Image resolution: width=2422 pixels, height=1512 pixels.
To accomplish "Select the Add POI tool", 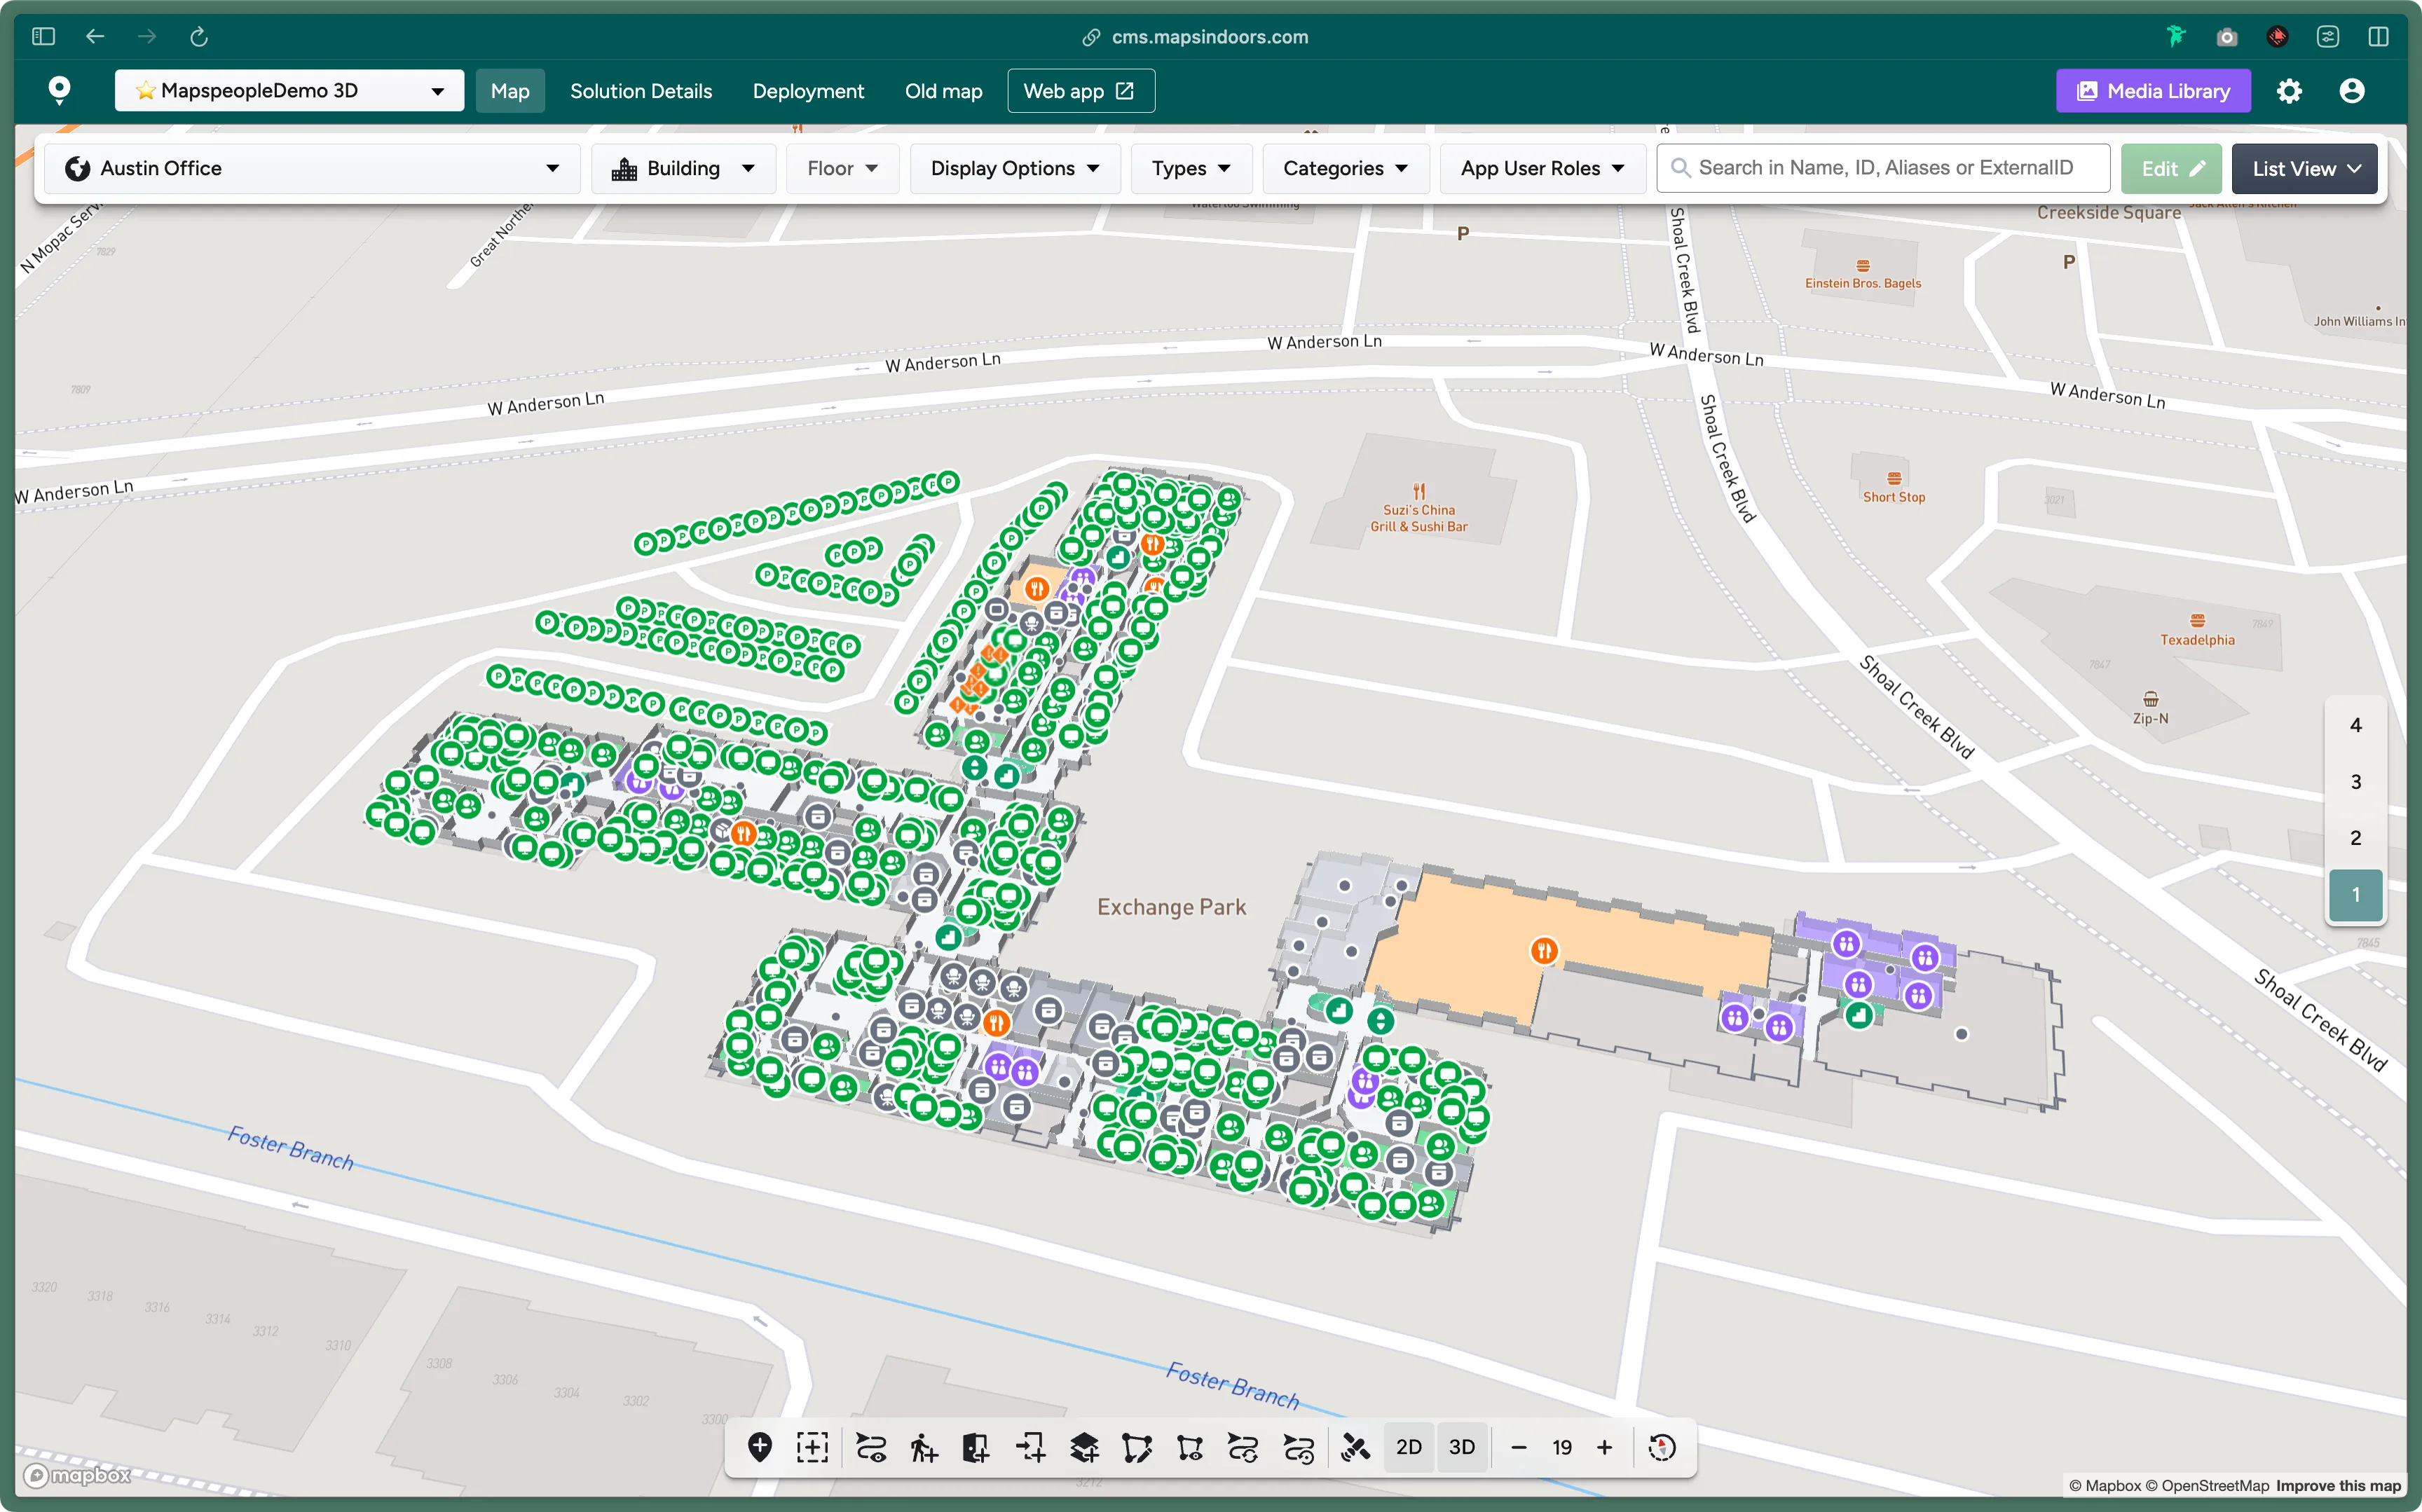I will 760,1447.
